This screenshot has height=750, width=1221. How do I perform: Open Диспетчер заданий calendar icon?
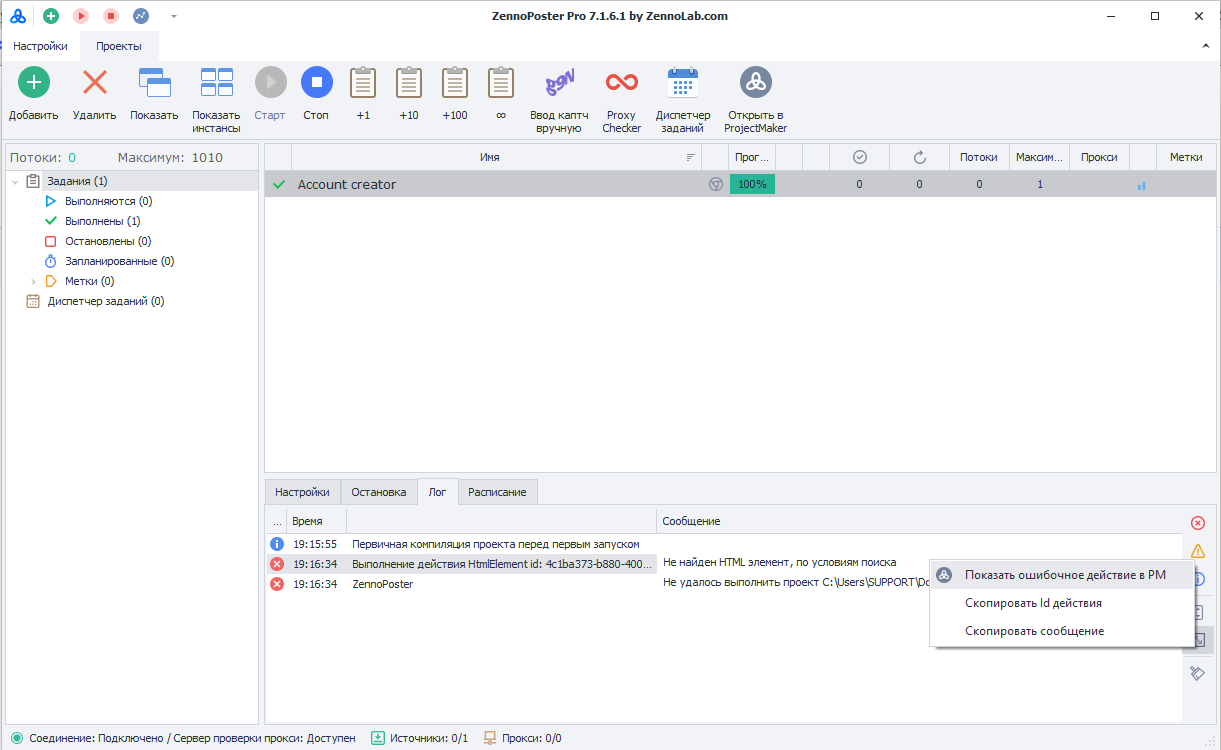click(x=683, y=83)
